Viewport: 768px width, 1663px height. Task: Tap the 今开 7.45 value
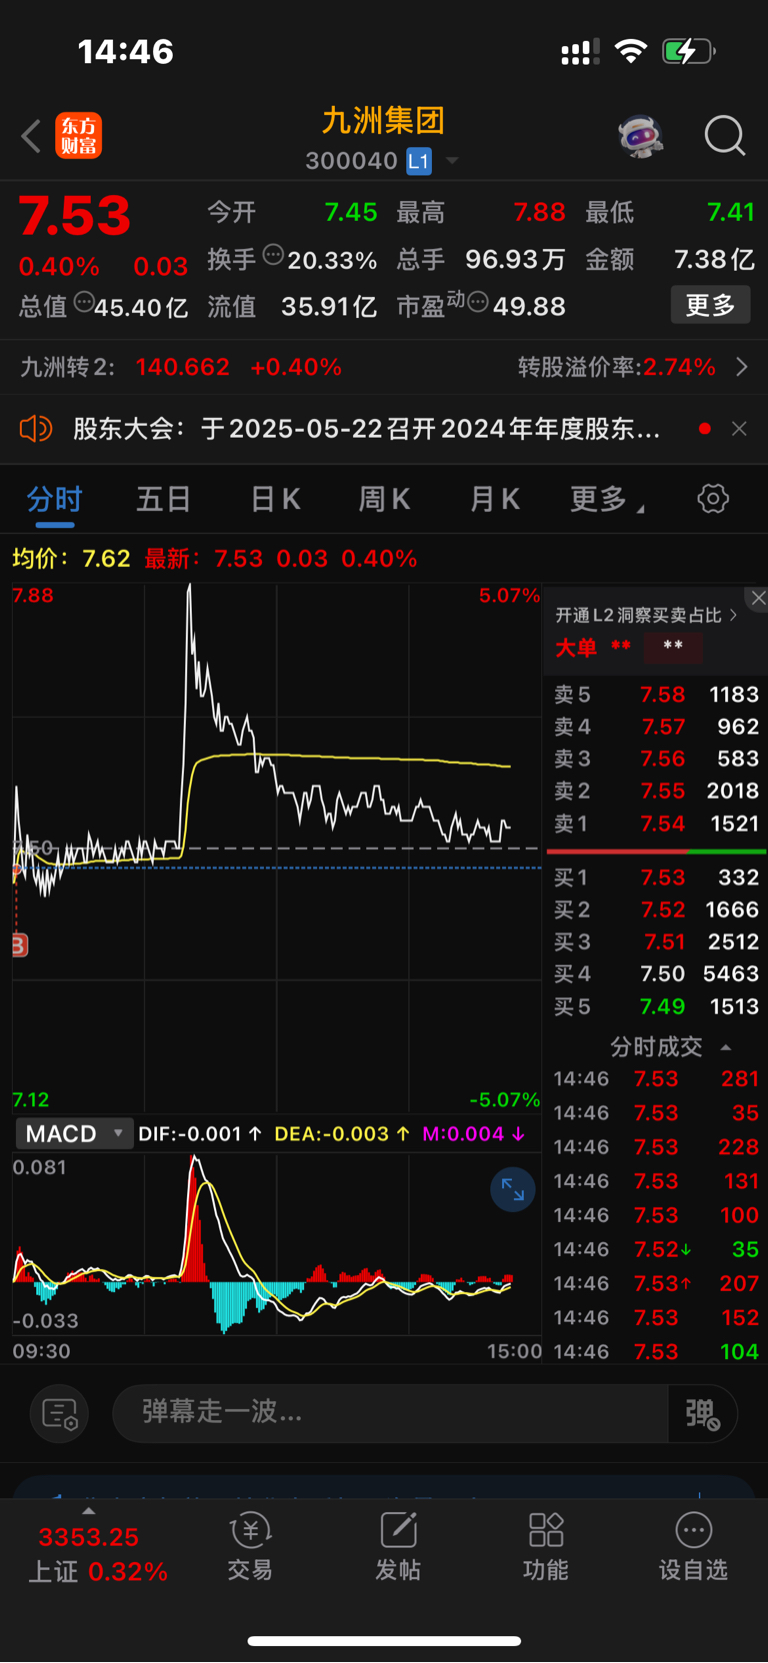(351, 212)
